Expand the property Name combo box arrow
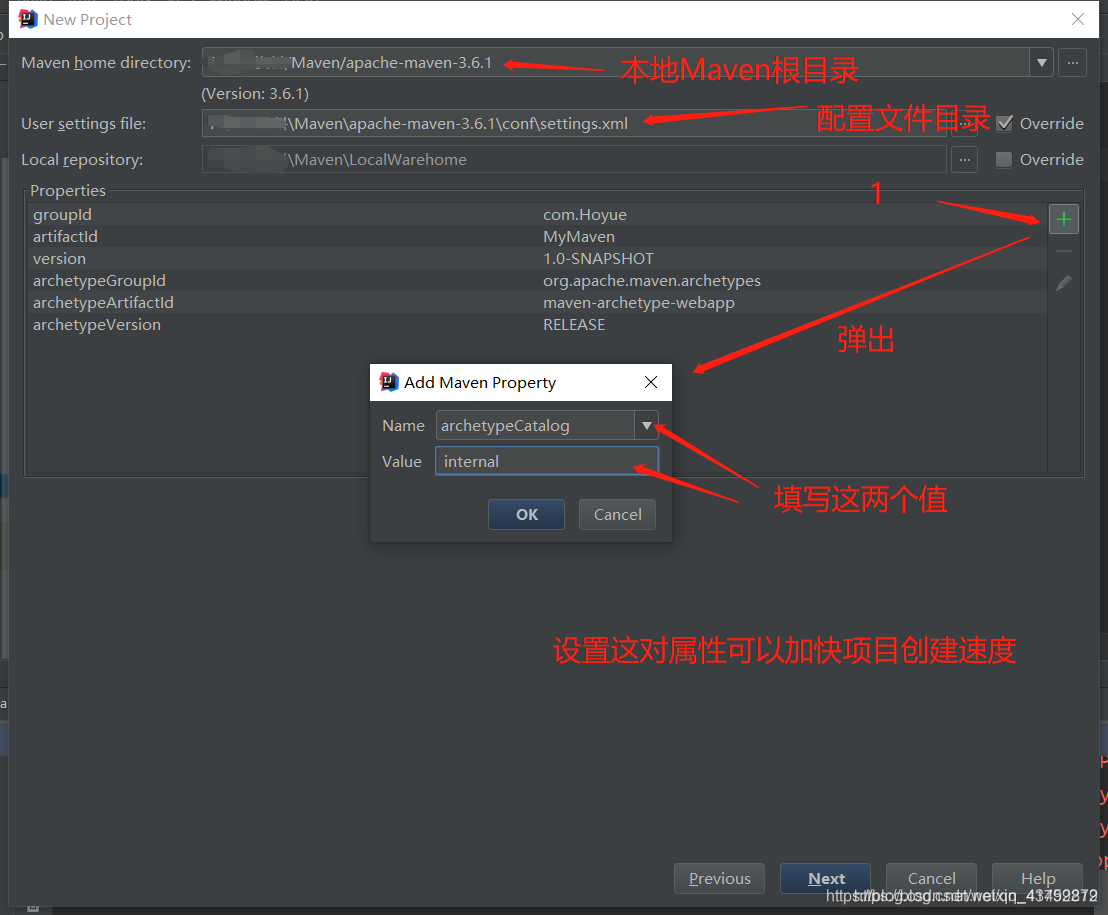1108x915 pixels. 647,425
